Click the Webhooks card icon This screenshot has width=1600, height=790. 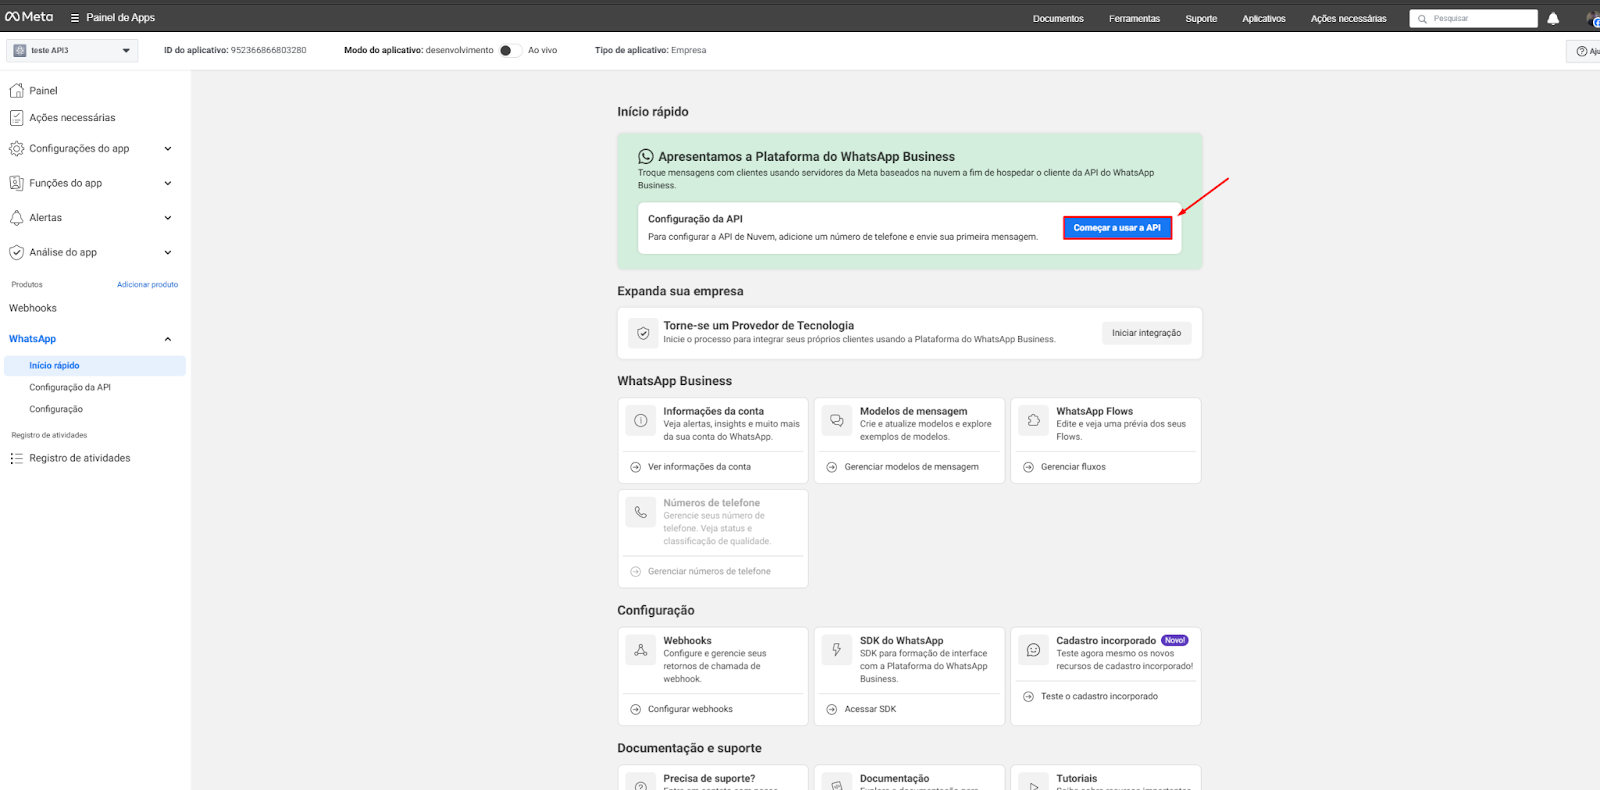pos(641,650)
